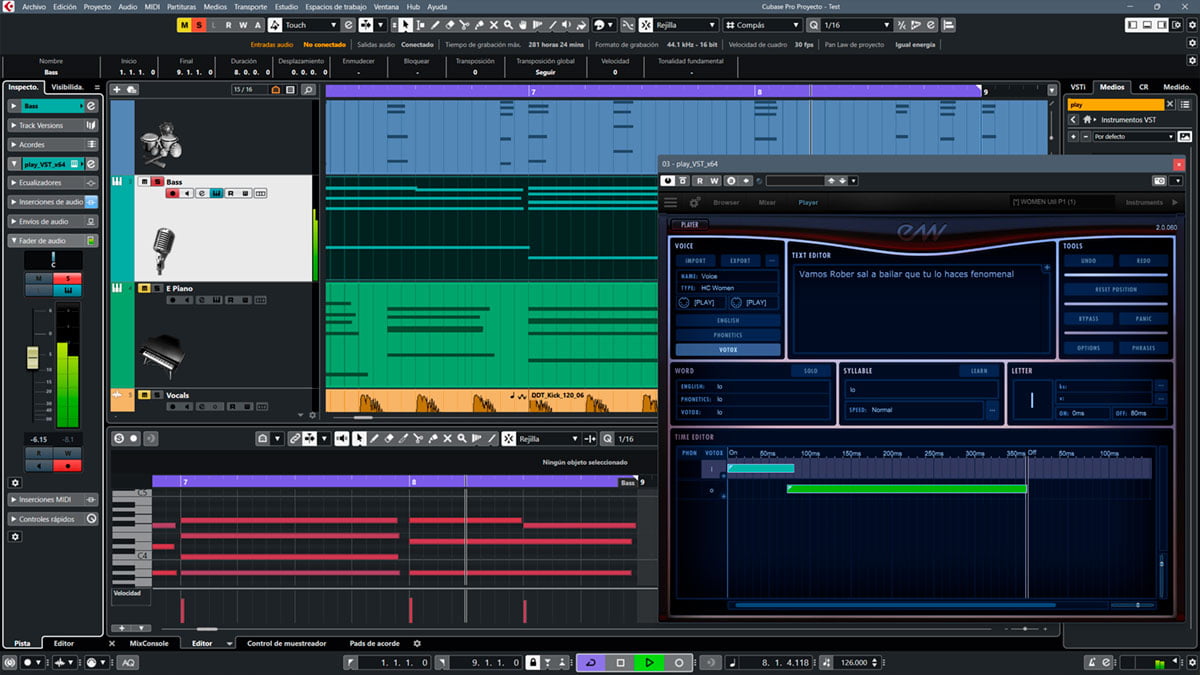Image resolution: width=1200 pixels, height=675 pixels.
Task: Open the 1/16 quantize preset dropdown in top toolbar
Action: [857, 24]
